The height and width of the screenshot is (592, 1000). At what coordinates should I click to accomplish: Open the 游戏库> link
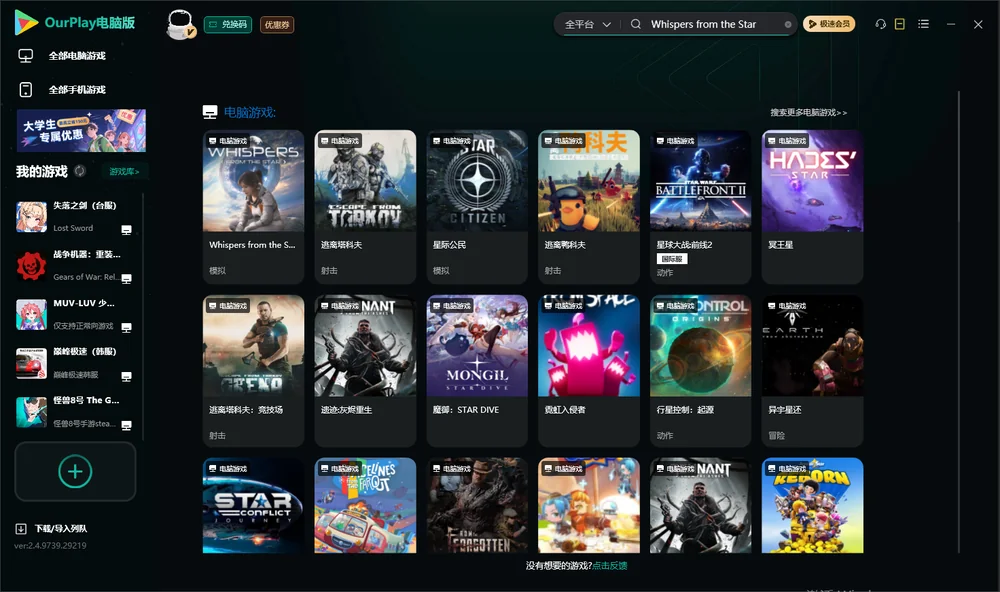(124, 172)
